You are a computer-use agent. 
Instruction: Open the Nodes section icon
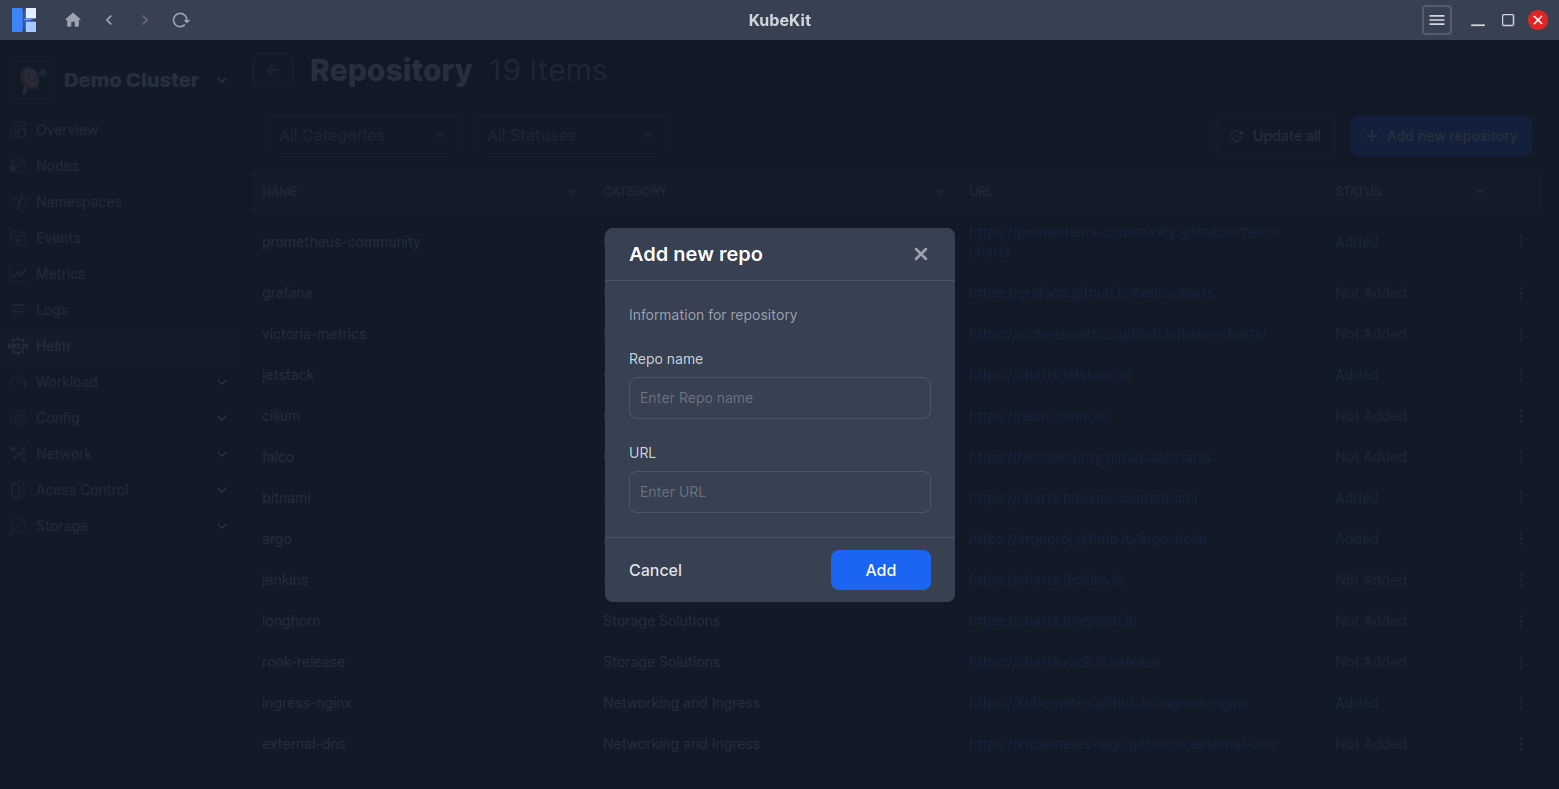pos(20,165)
